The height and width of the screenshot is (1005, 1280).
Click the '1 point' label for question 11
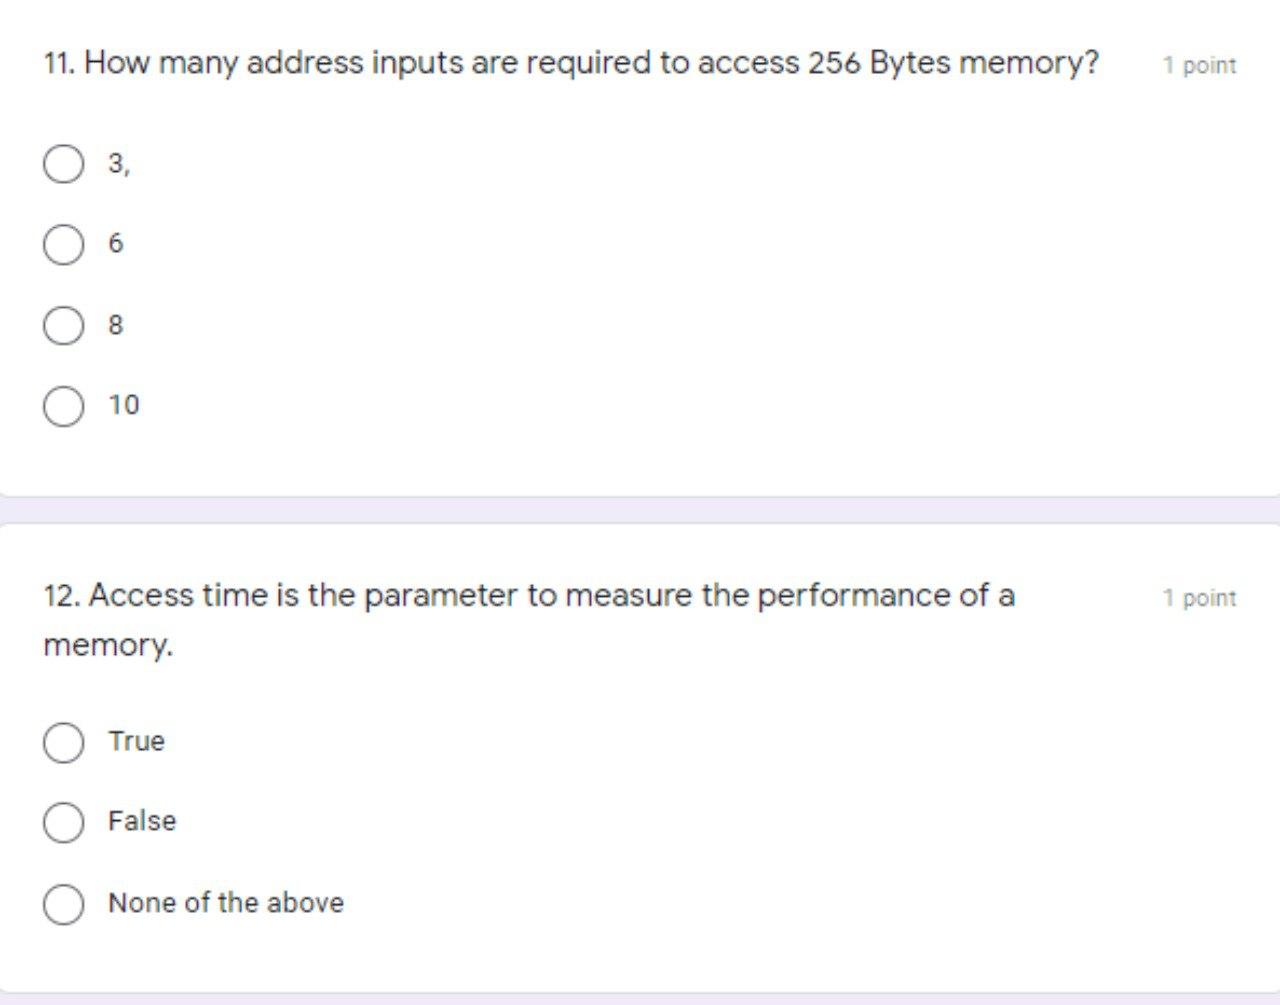coord(1199,64)
